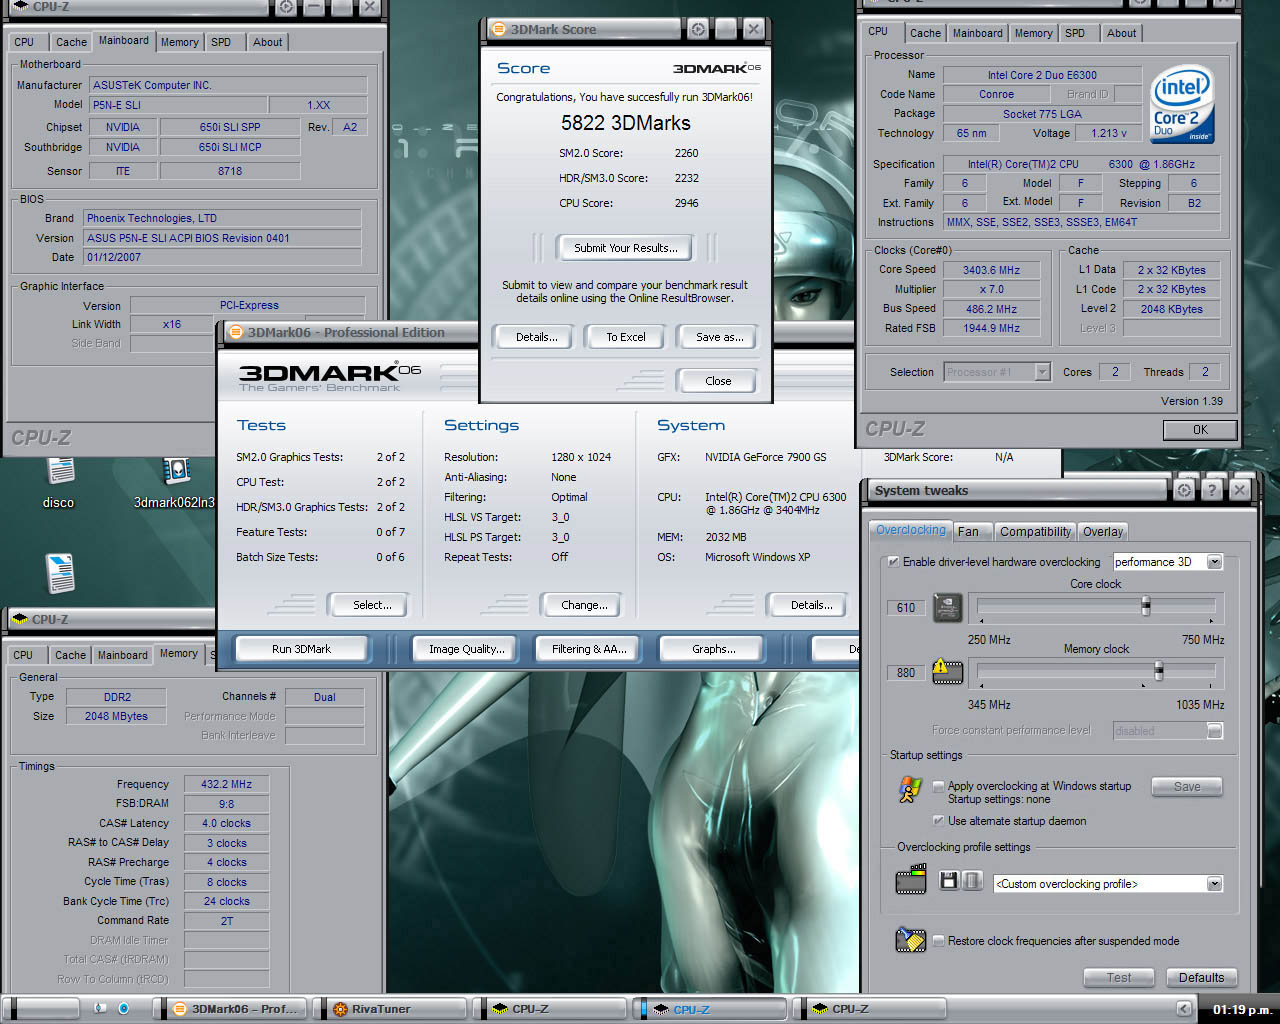The height and width of the screenshot is (1024, 1280).
Task: Toggle Enable driver-level hardware overclocking
Action: [x=892, y=562]
